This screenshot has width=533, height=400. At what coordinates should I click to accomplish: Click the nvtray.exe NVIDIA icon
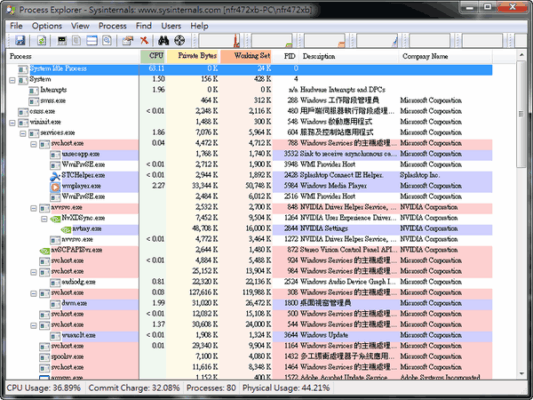point(66,229)
